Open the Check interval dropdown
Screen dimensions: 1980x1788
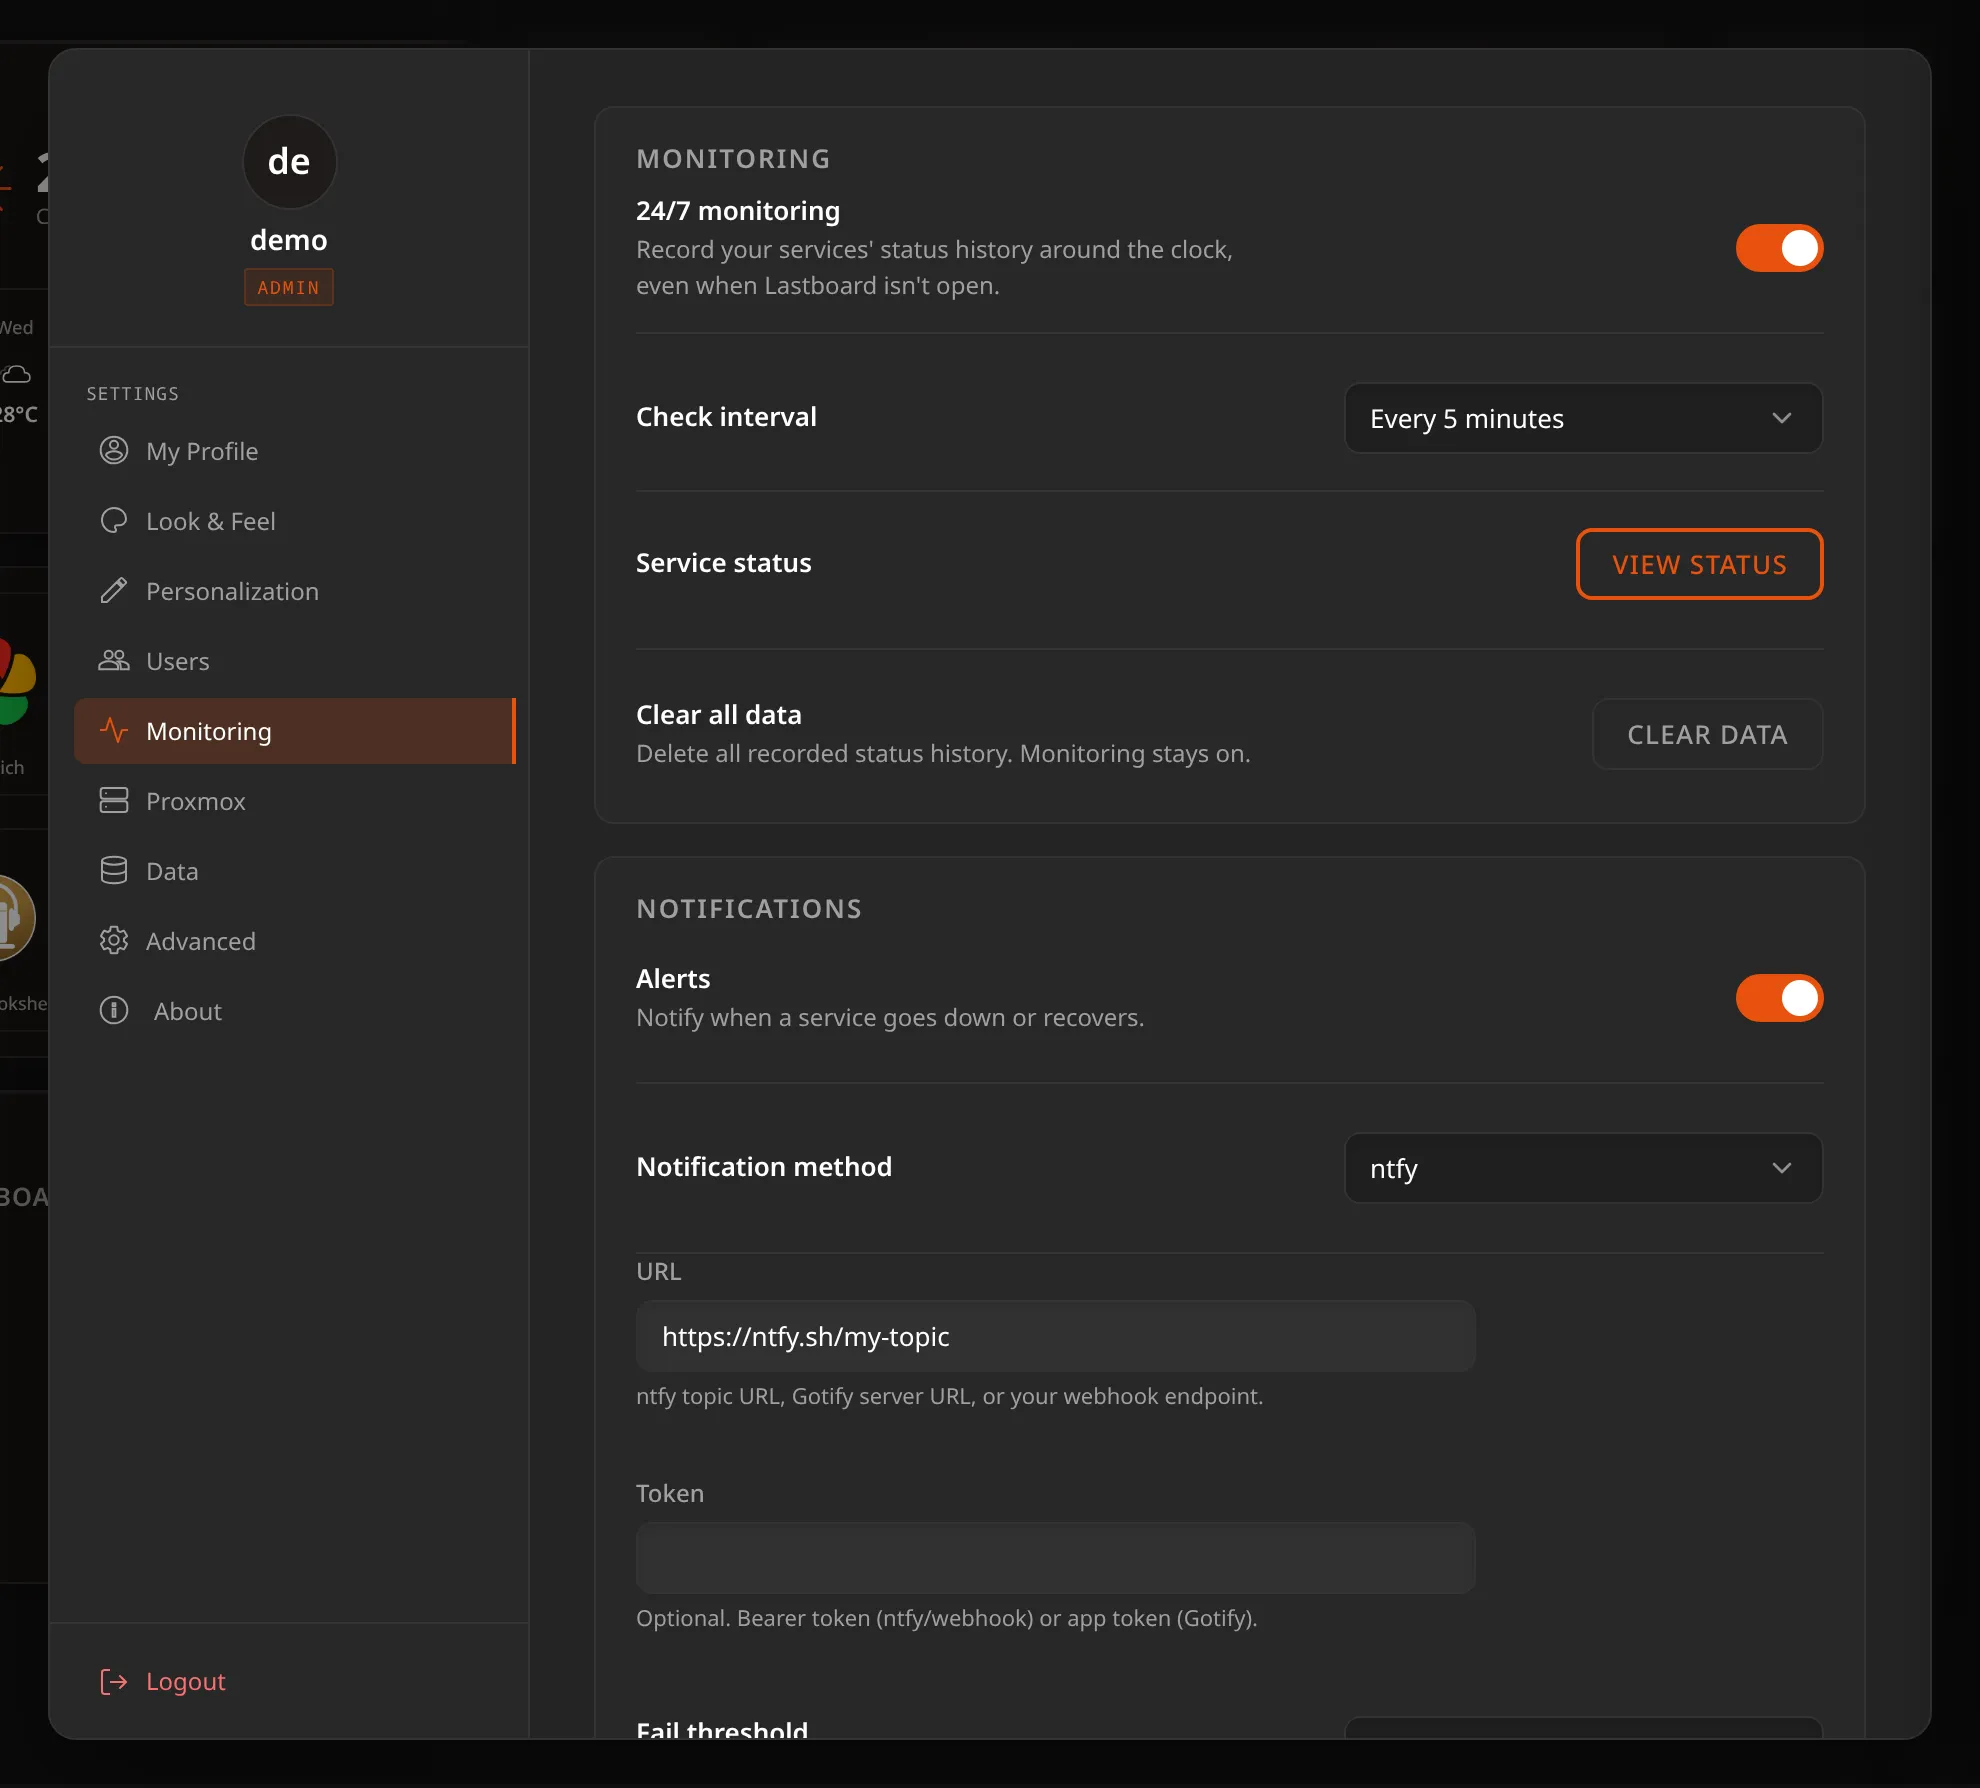1583,418
